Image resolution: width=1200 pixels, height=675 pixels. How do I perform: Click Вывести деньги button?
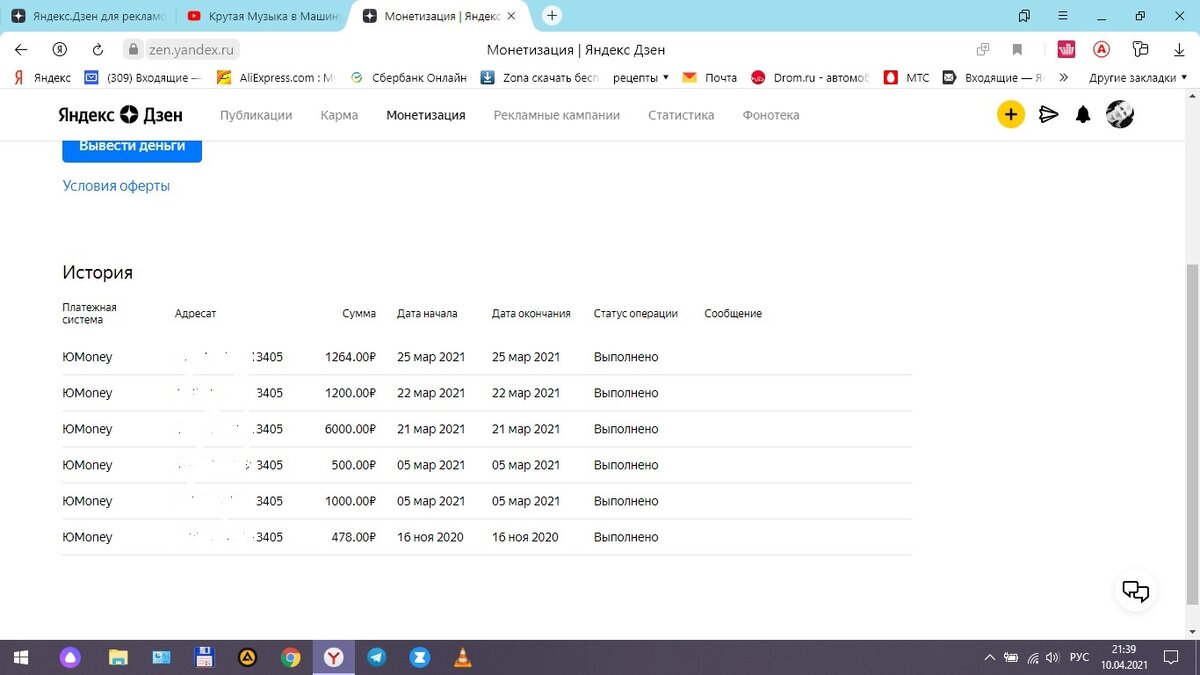coord(132,146)
